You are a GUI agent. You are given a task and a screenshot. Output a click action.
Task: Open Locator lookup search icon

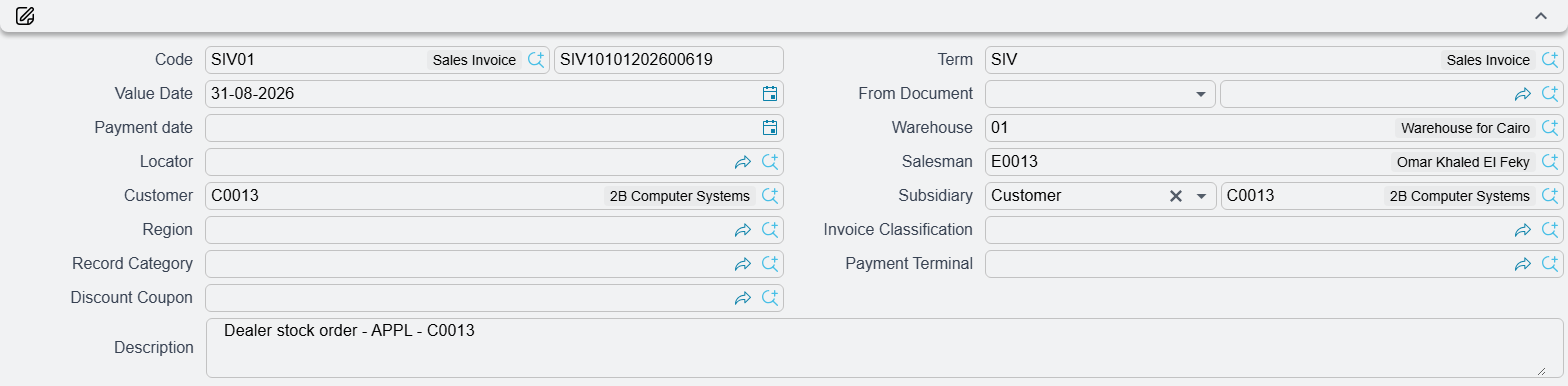click(770, 162)
